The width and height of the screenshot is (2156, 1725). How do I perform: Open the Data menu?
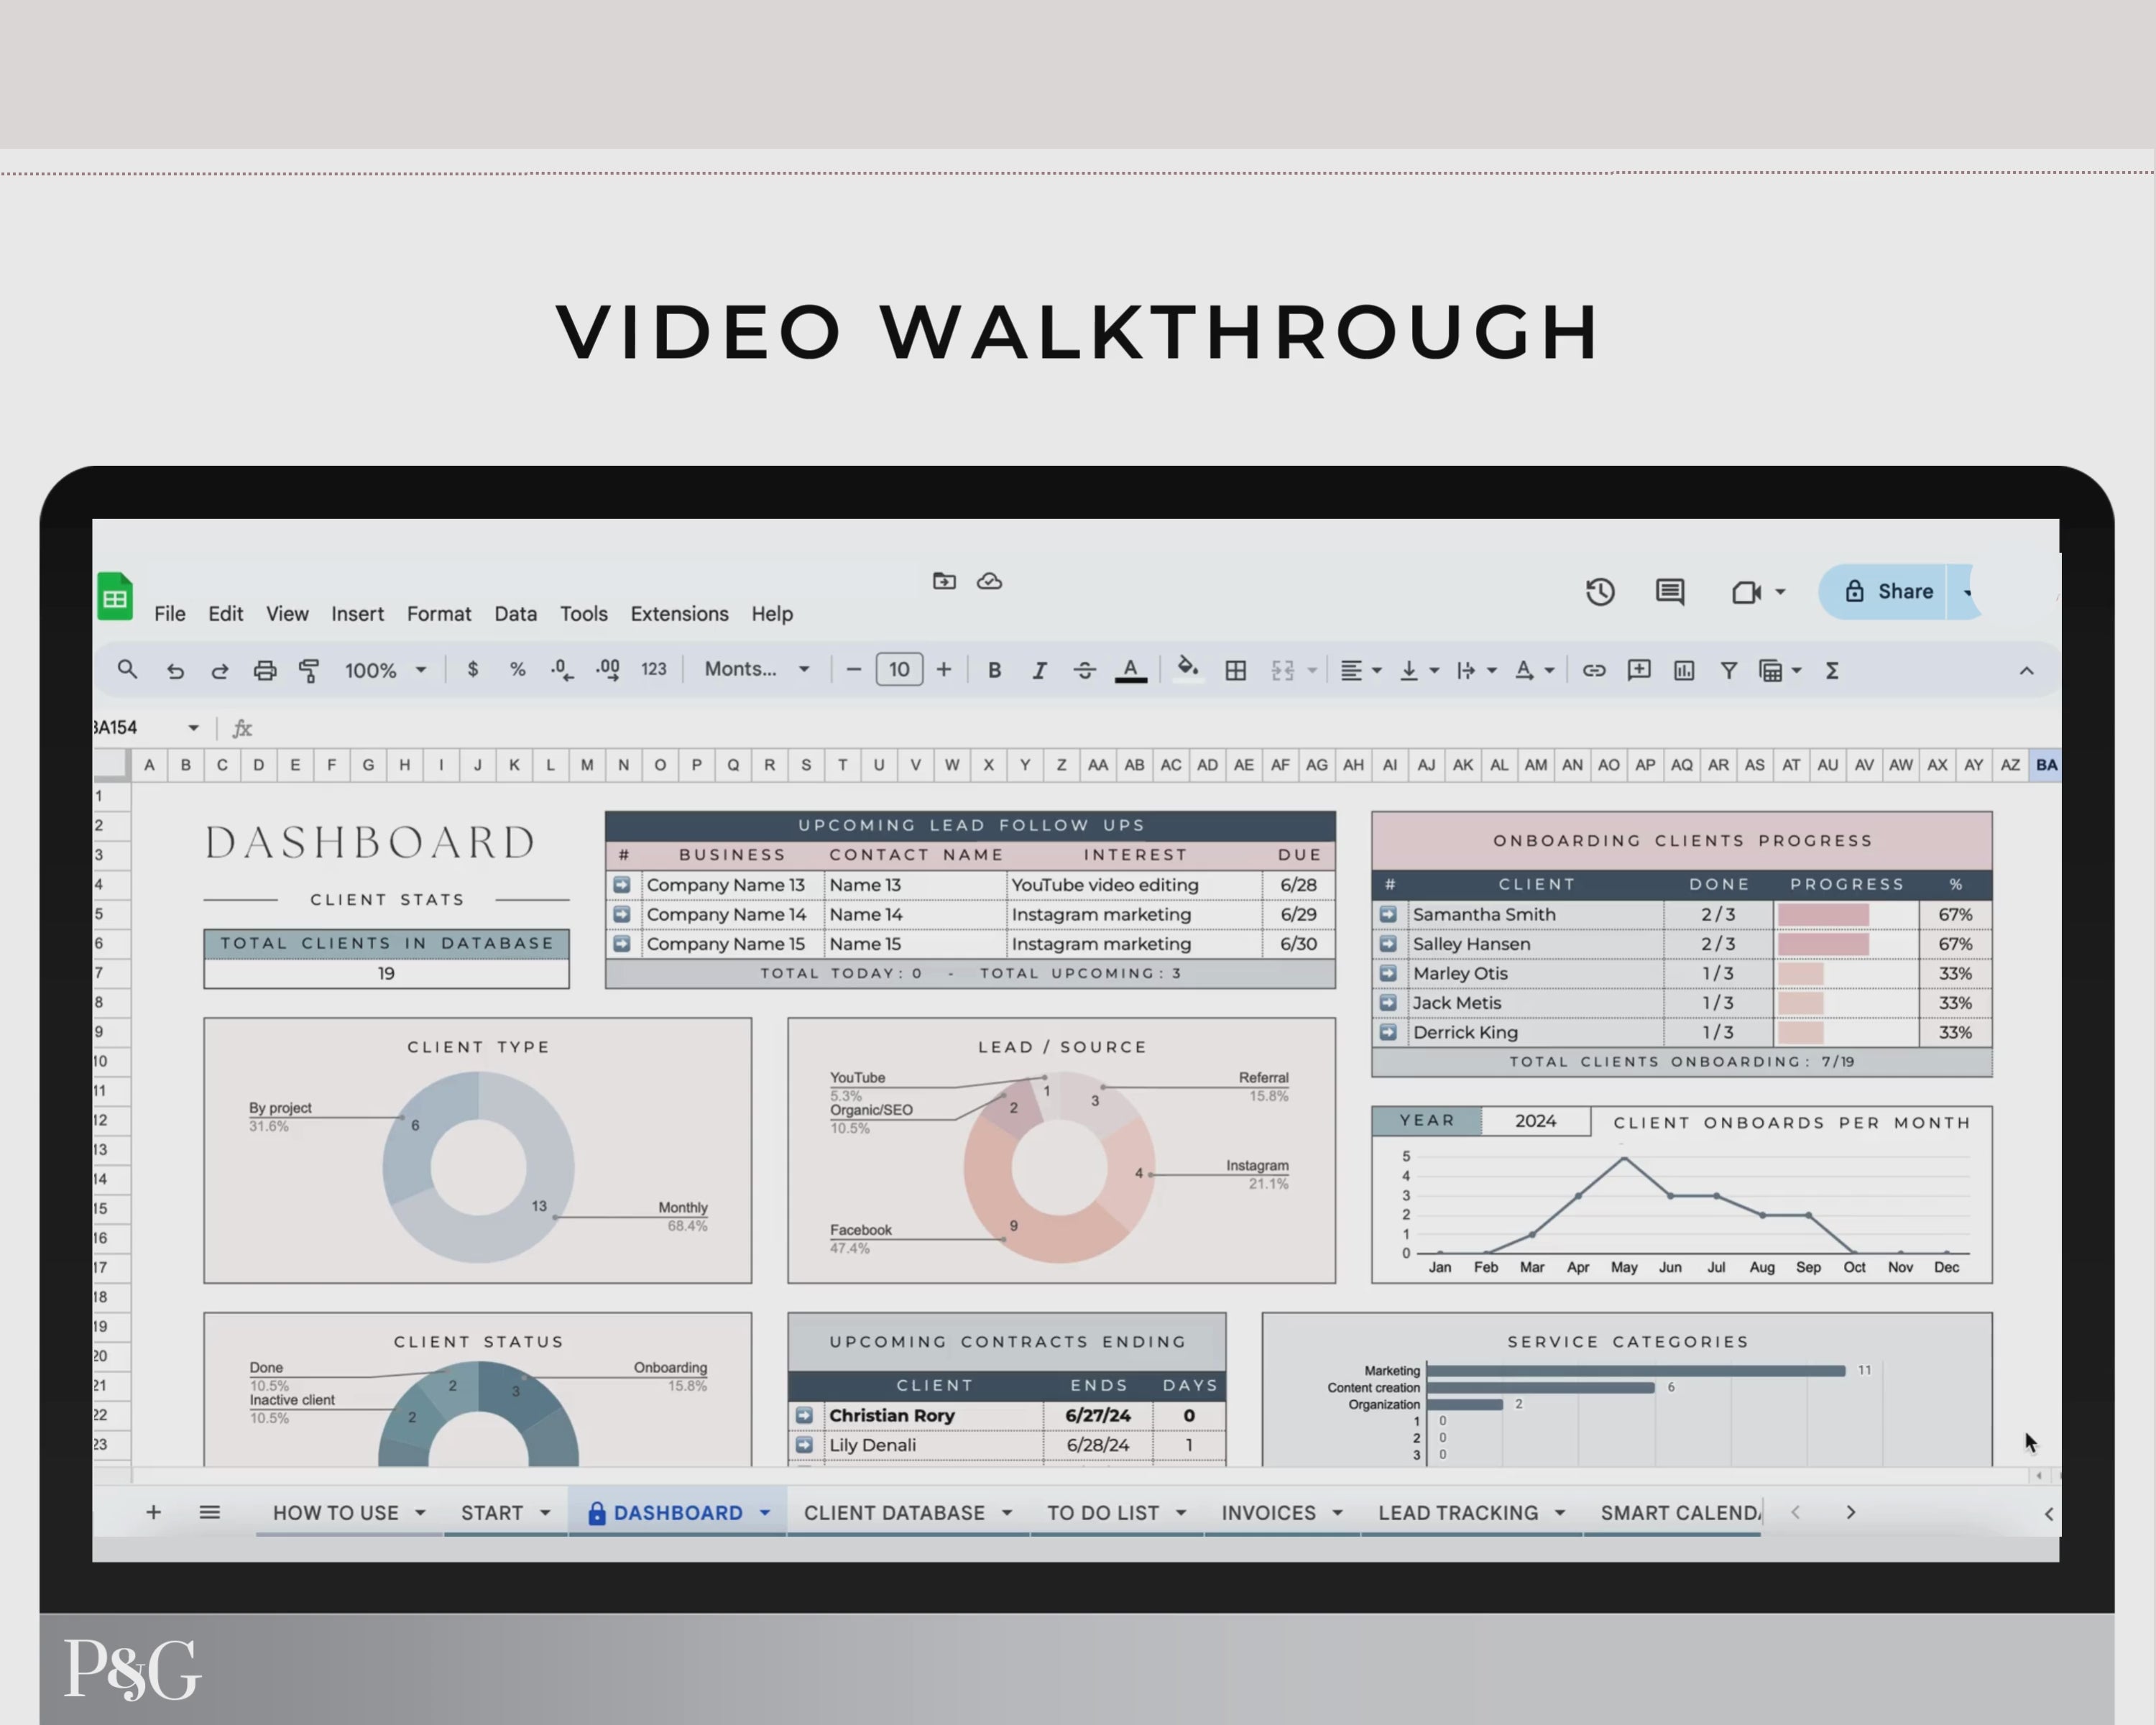(x=515, y=614)
